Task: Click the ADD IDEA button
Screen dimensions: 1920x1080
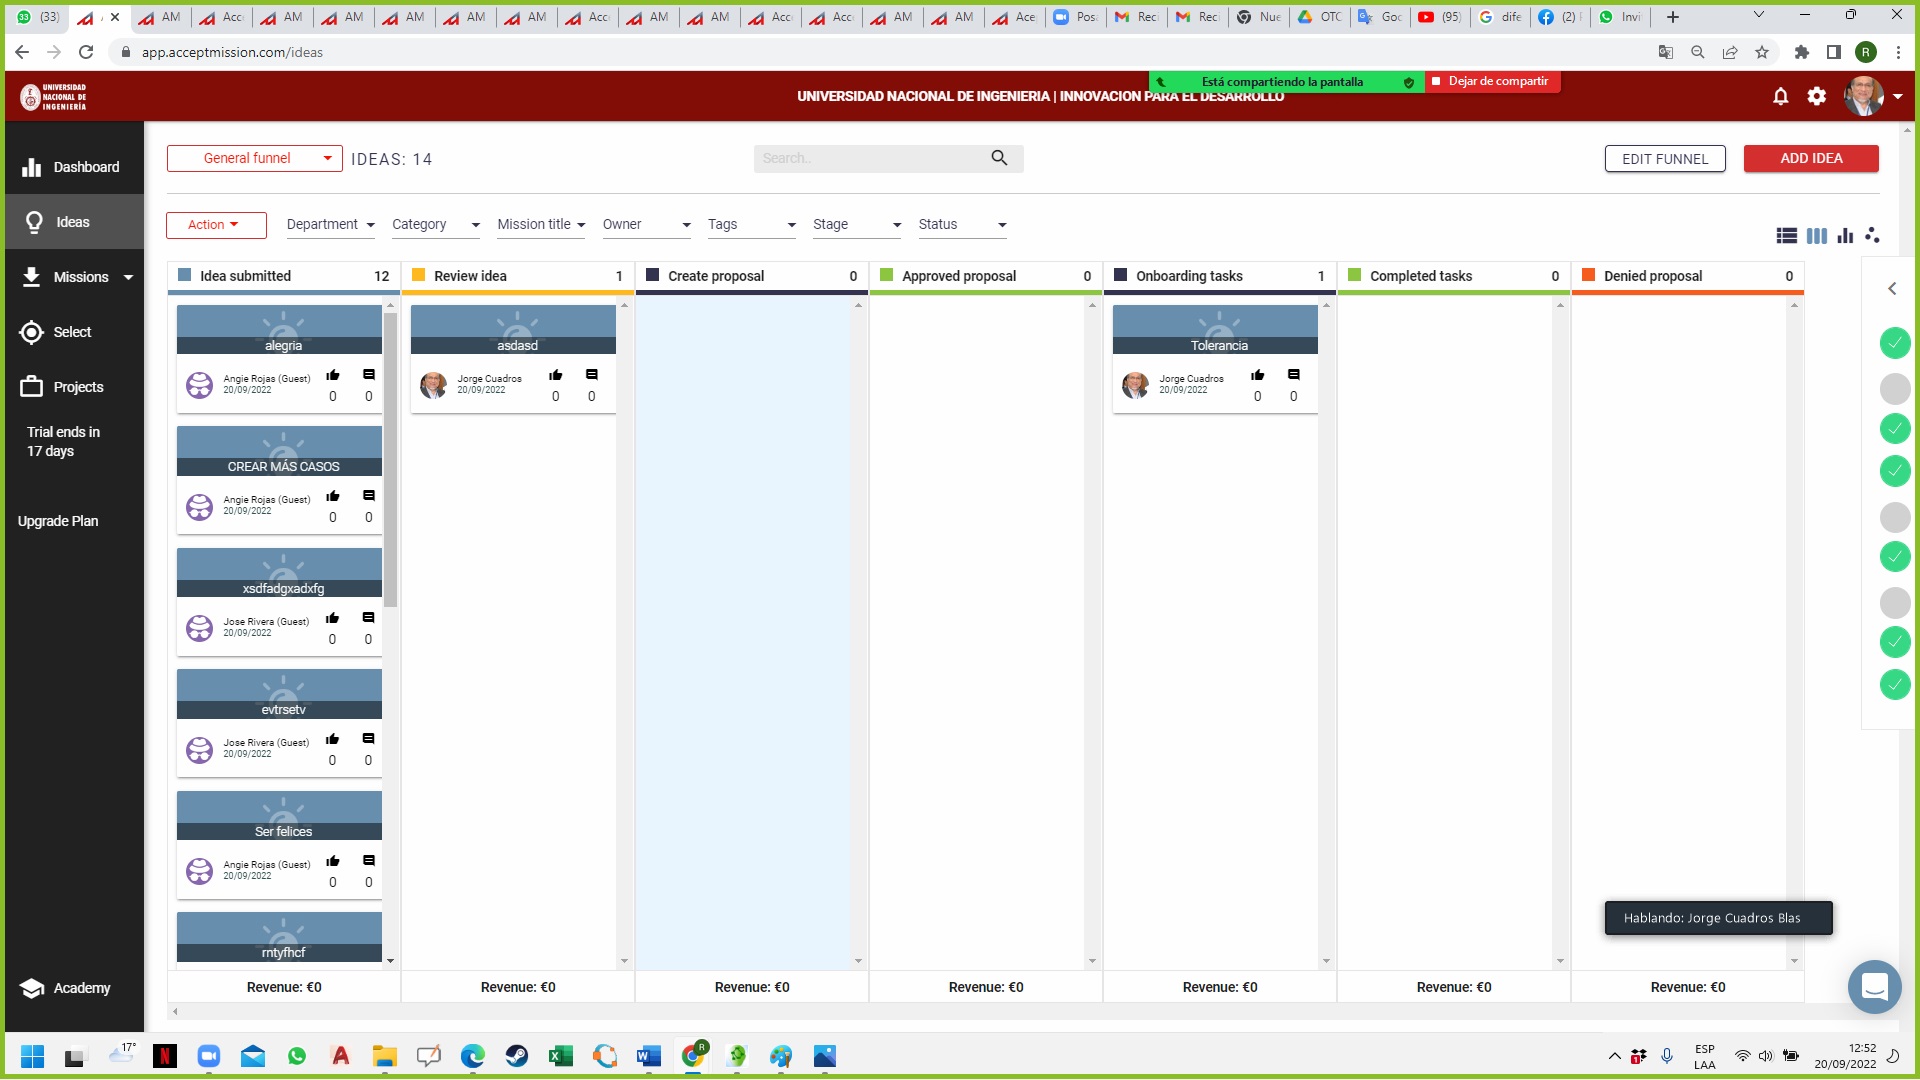Action: [x=1810, y=158]
